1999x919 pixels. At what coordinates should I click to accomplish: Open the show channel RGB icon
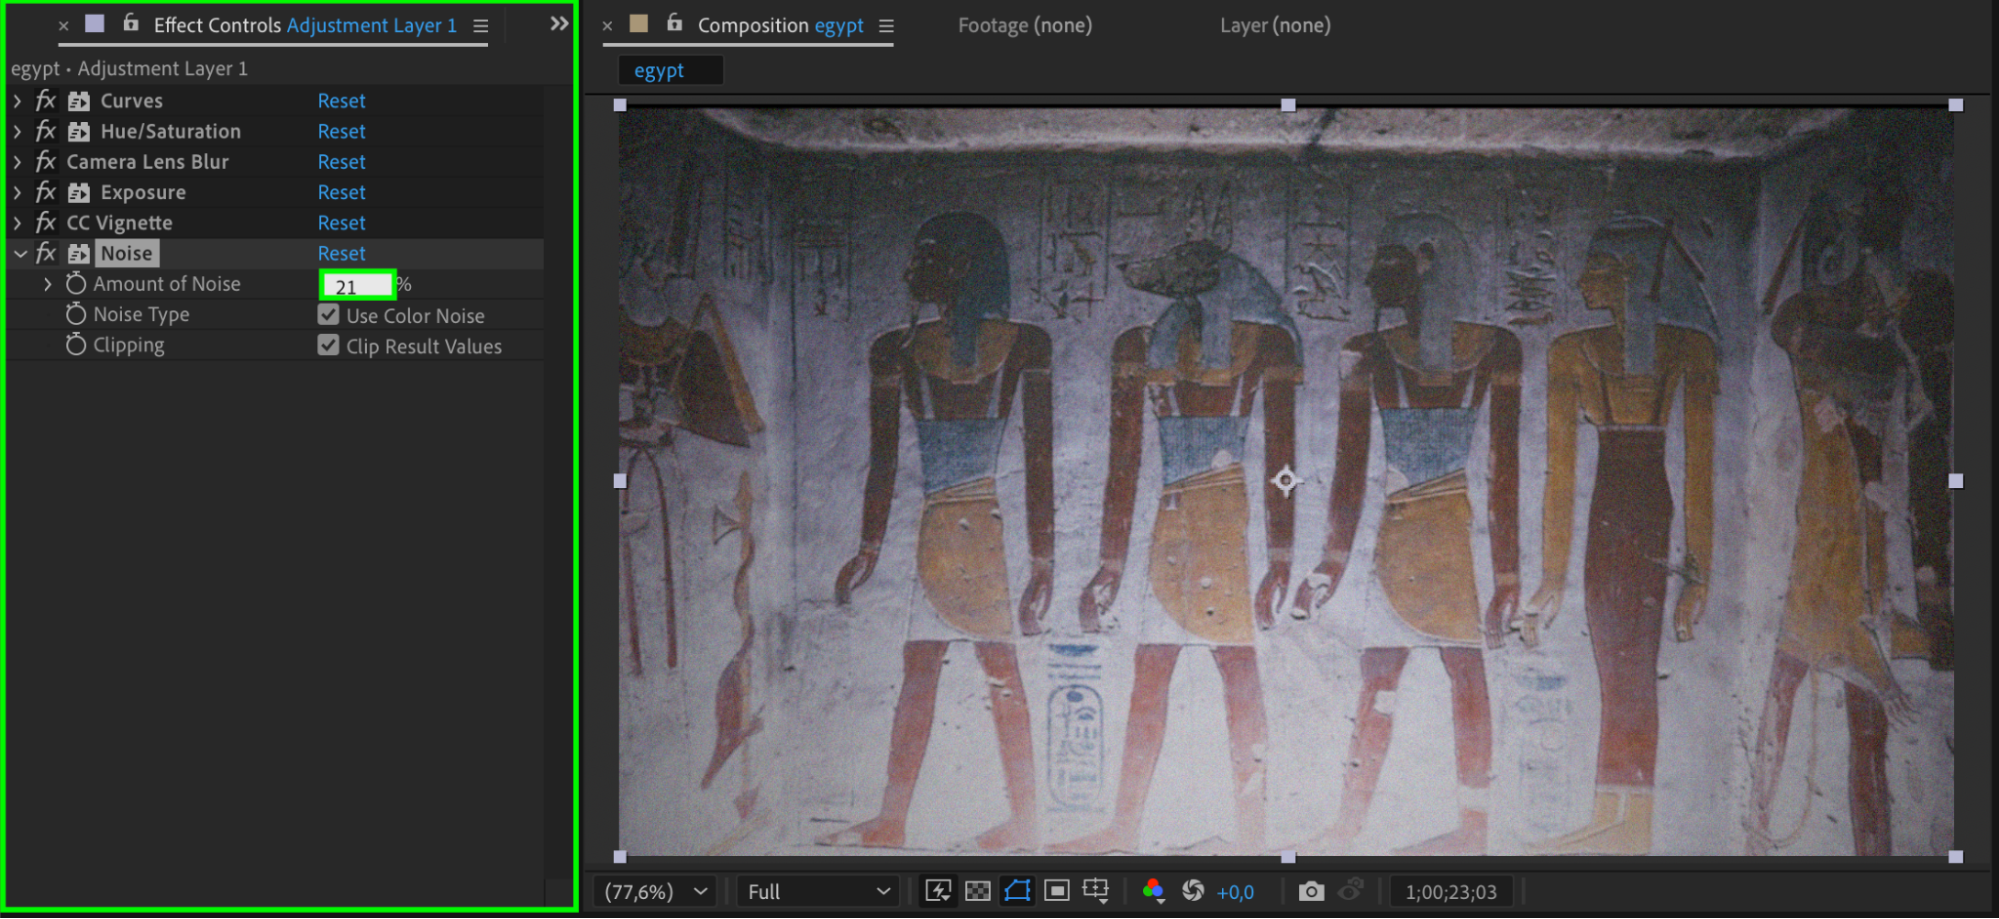pyautogui.click(x=1153, y=891)
